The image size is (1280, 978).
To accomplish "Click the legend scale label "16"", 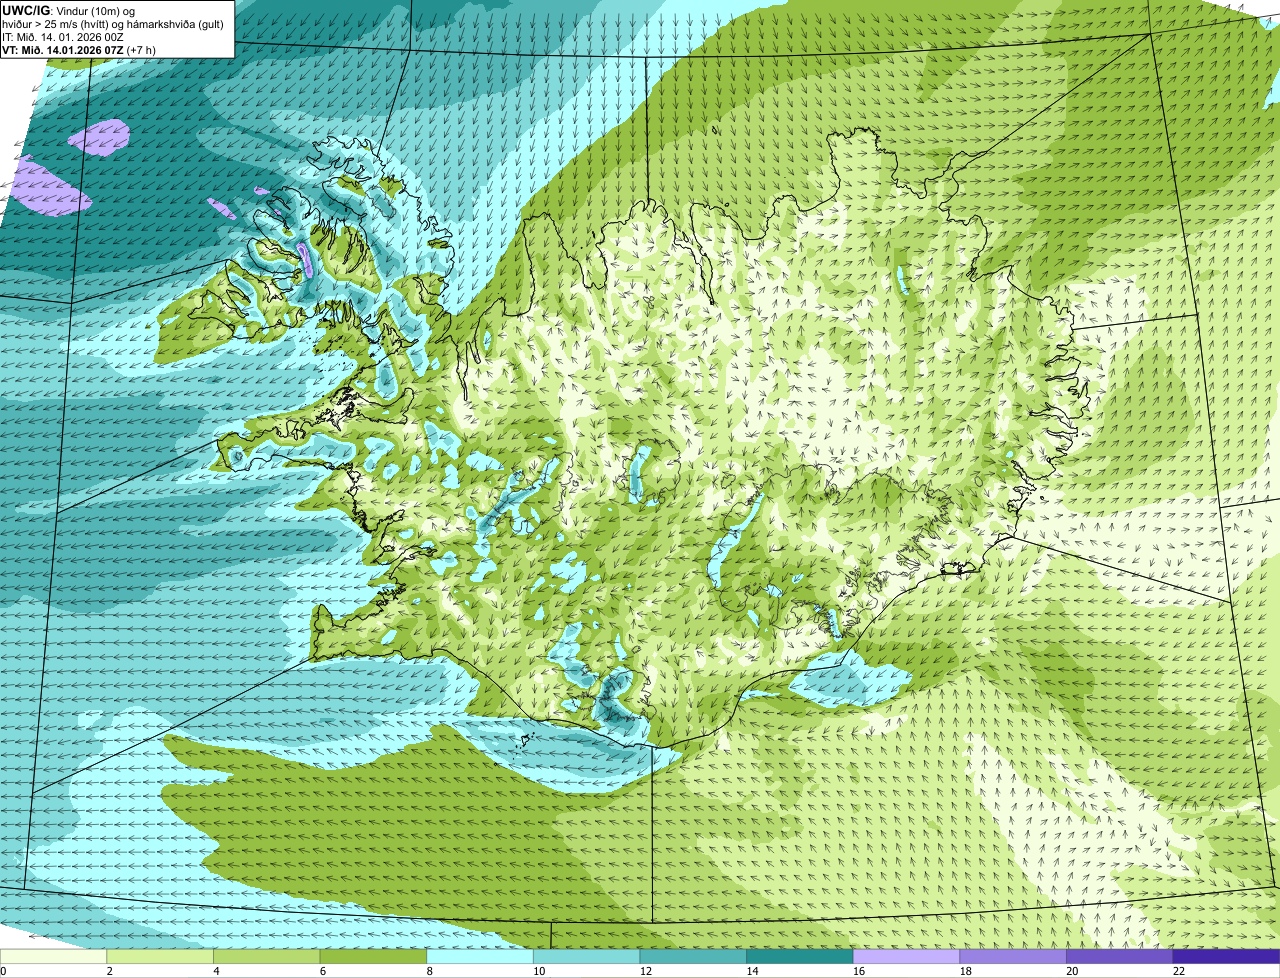I will (858, 971).
